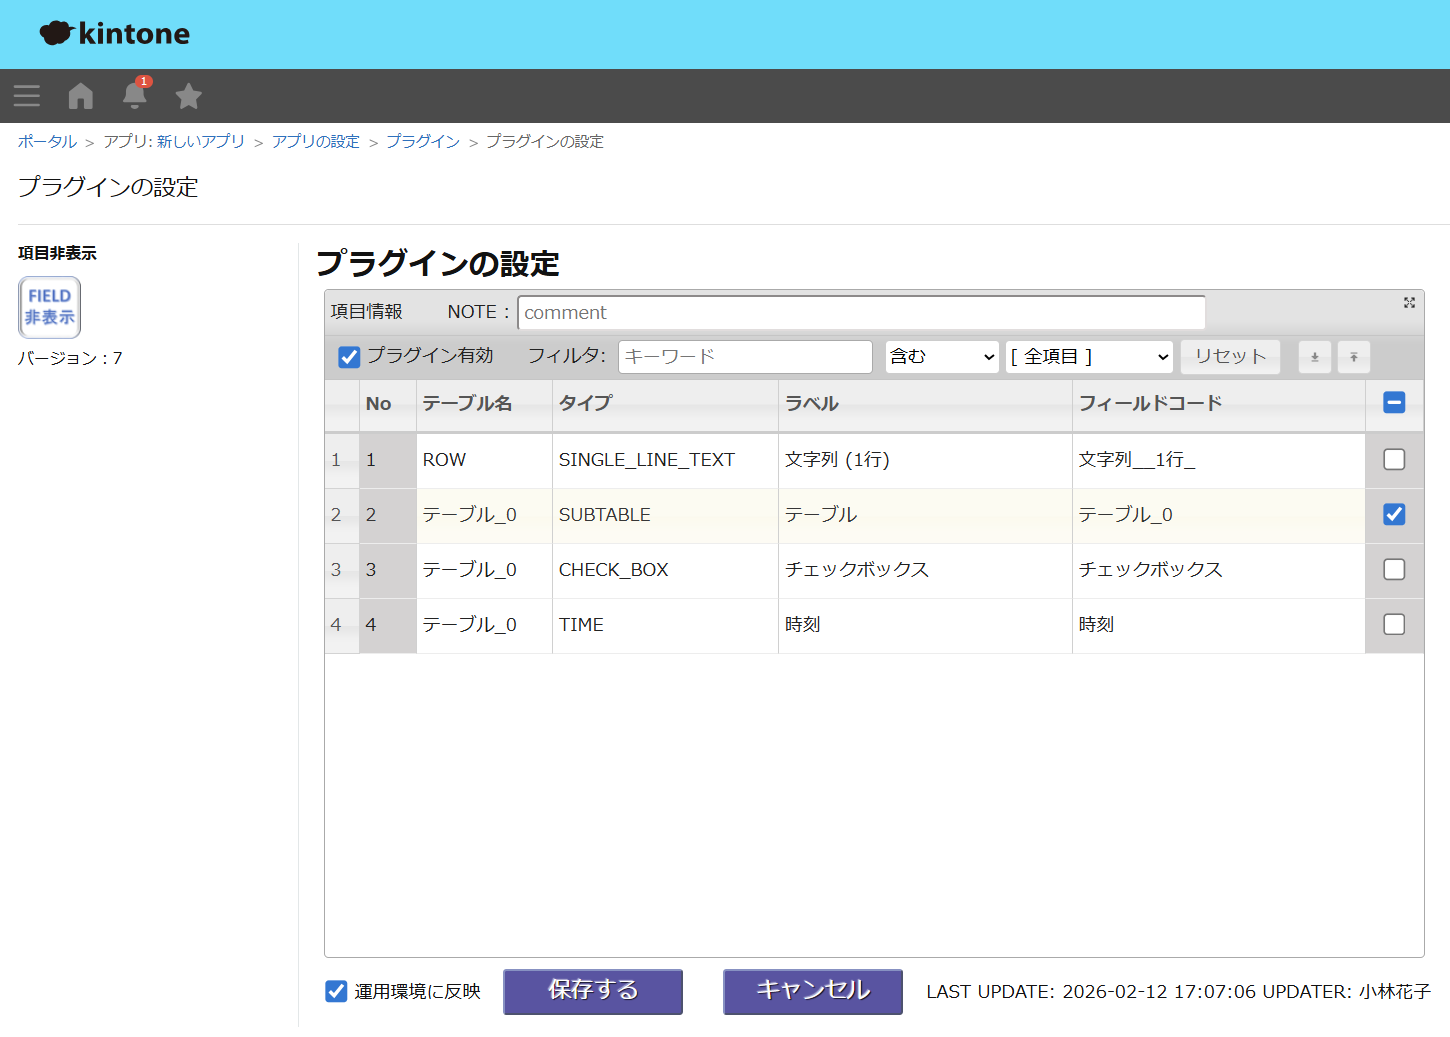The width and height of the screenshot is (1450, 1037).
Task: Go to the home icon
Action: tap(81, 96)
